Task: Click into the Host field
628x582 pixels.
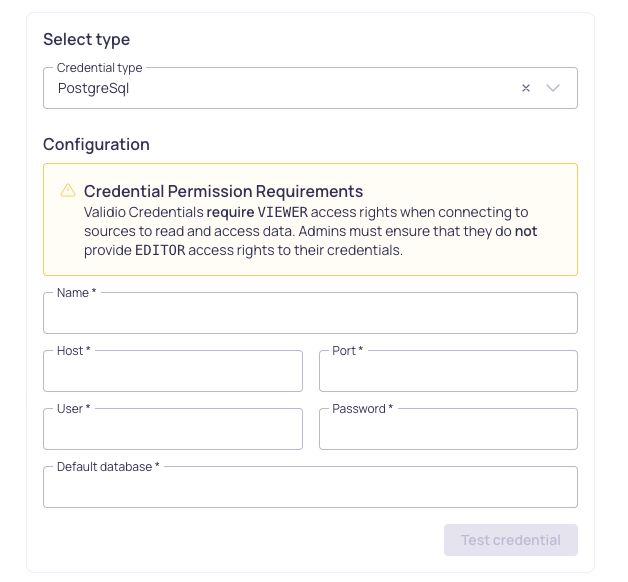Action: coord(173,372)
